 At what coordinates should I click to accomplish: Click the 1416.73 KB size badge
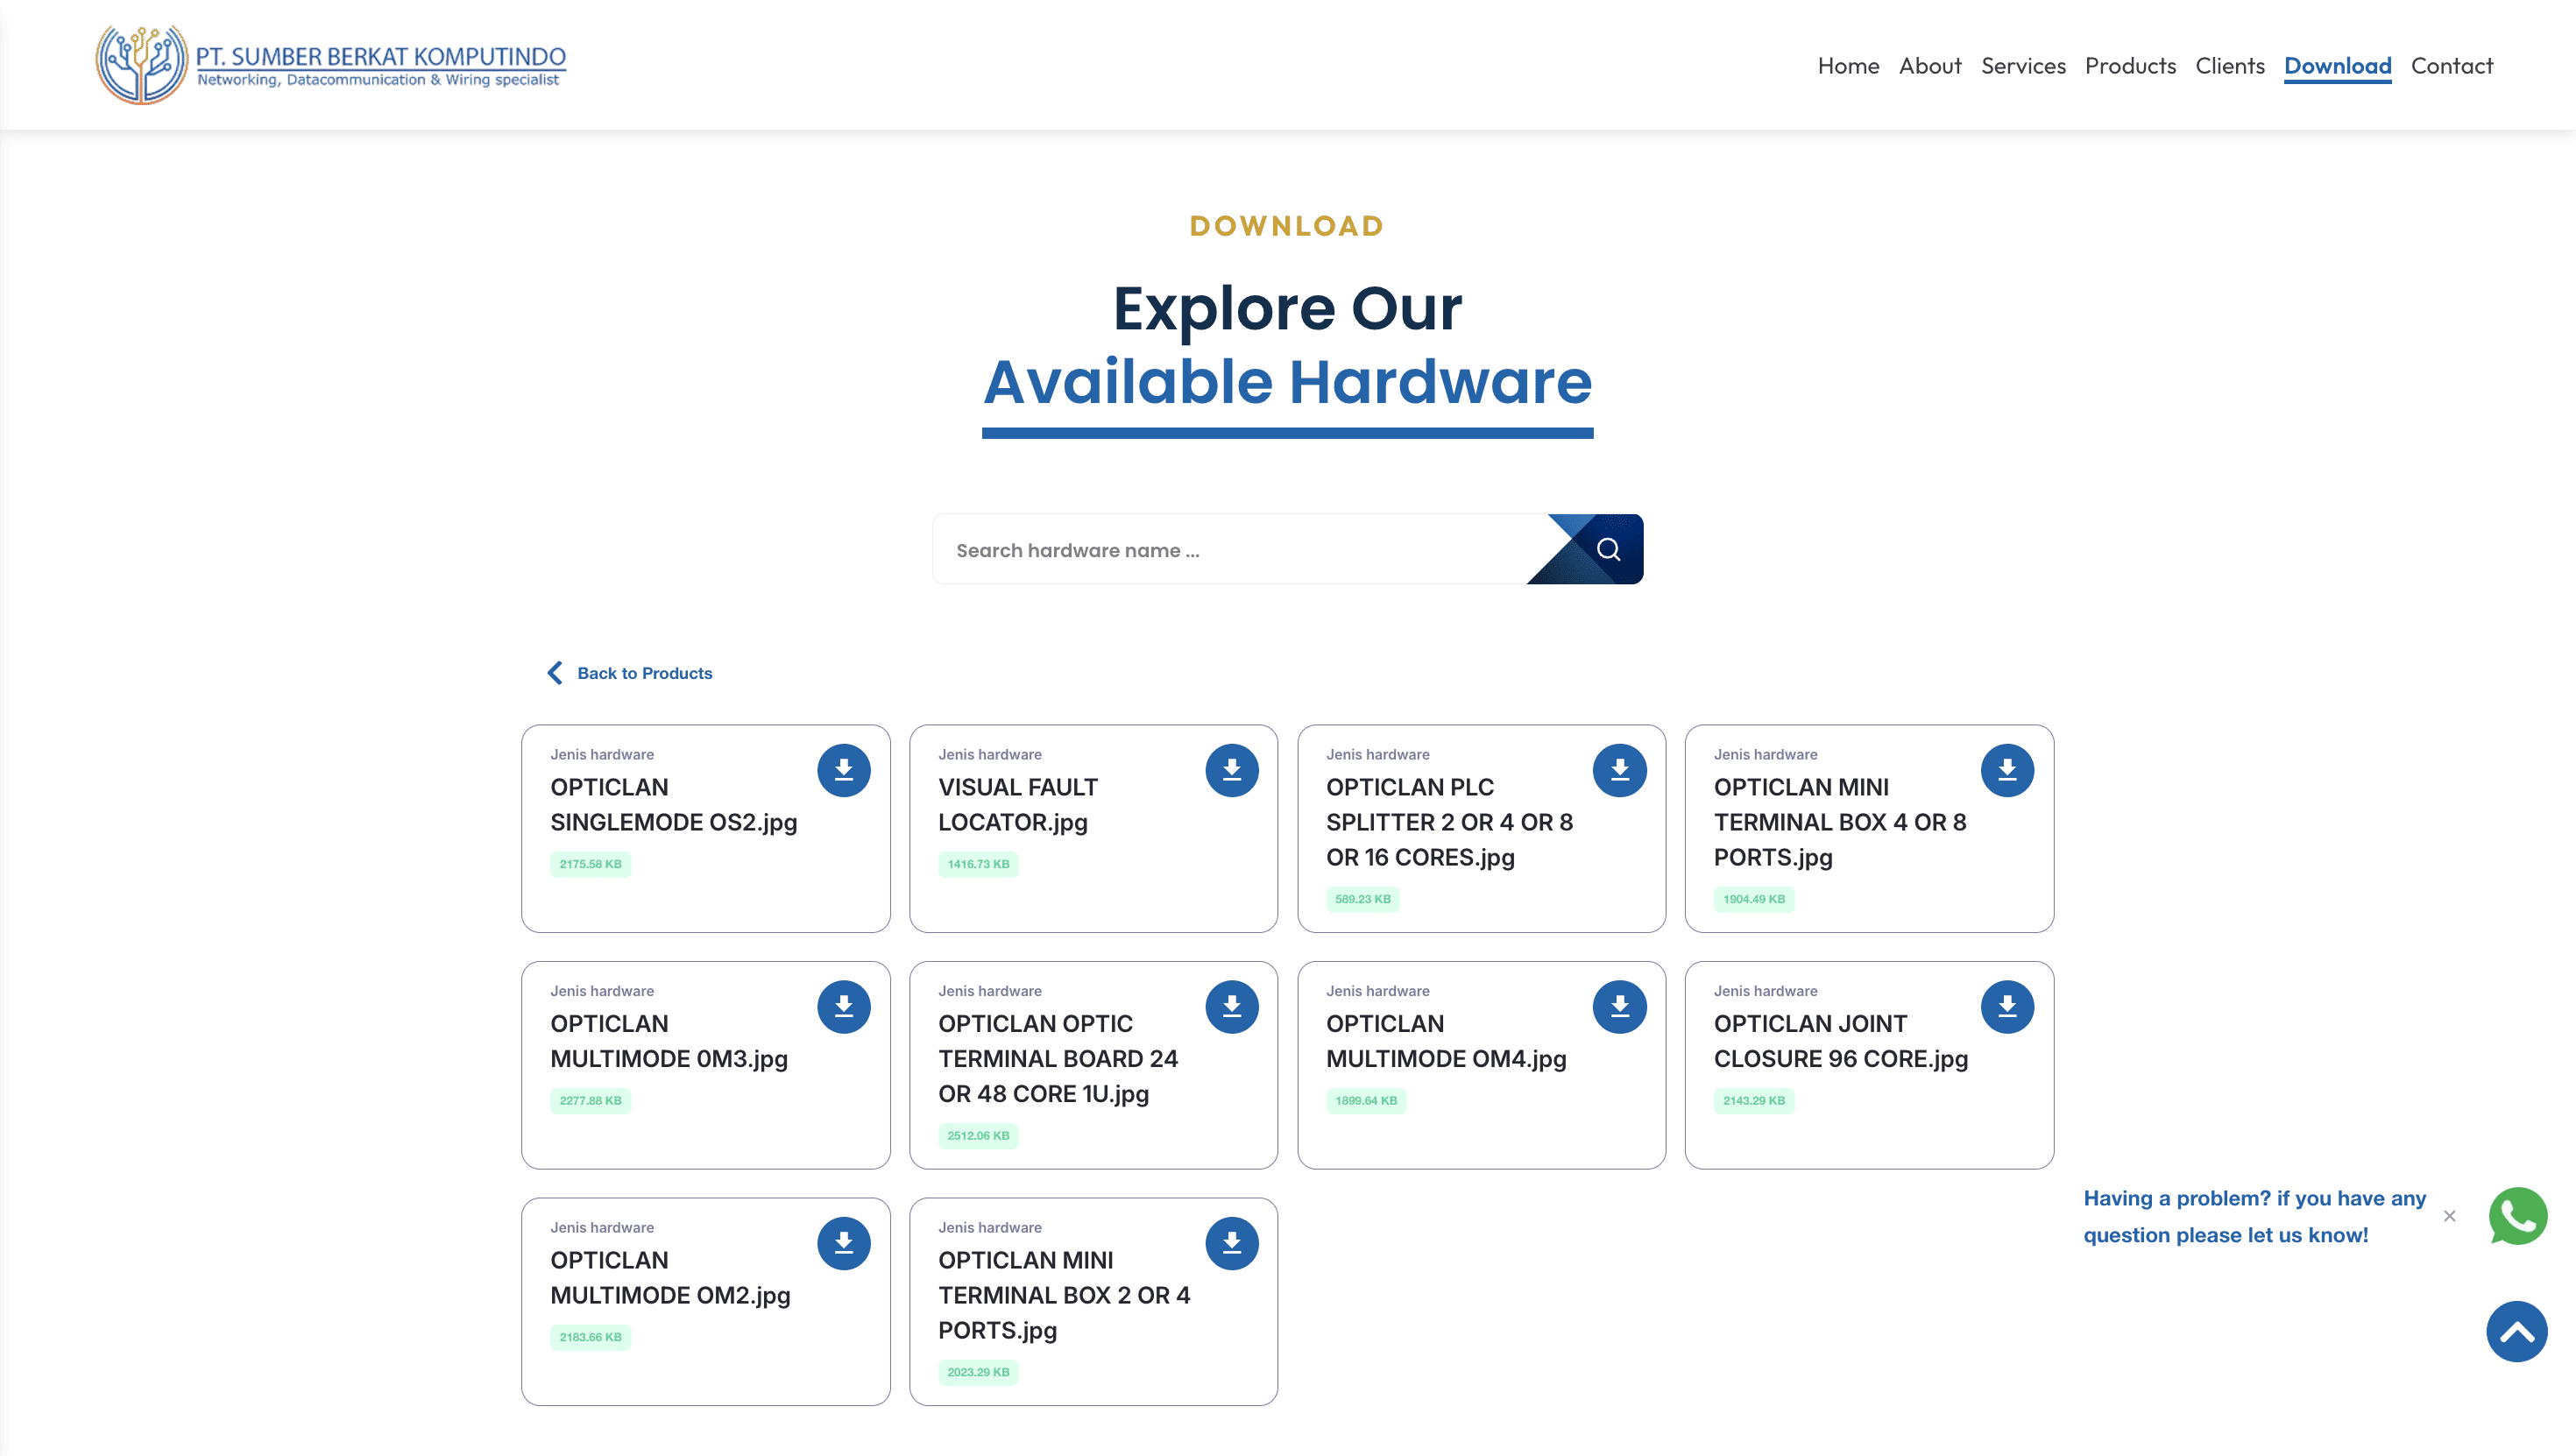pyautogui.click(x=978, y=864)
